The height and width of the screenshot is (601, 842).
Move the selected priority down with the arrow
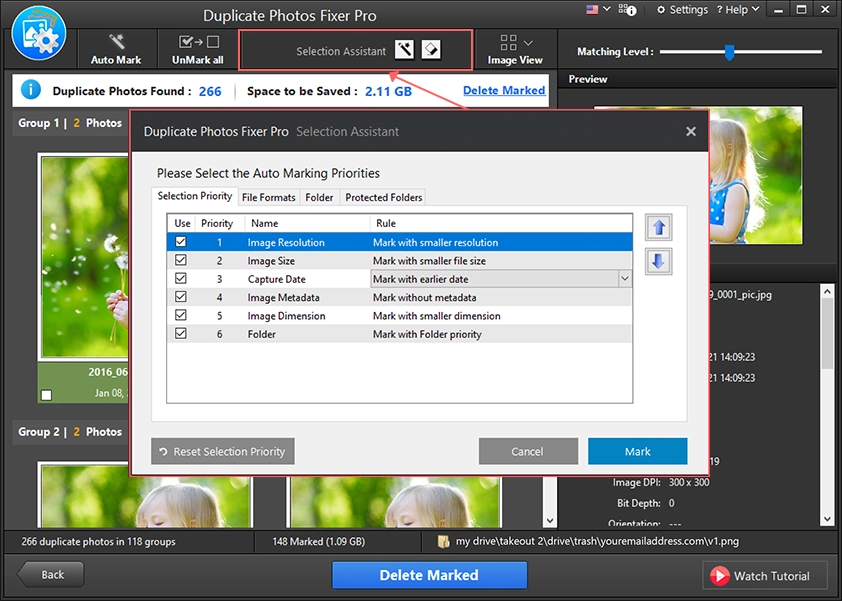pos(659,262)
